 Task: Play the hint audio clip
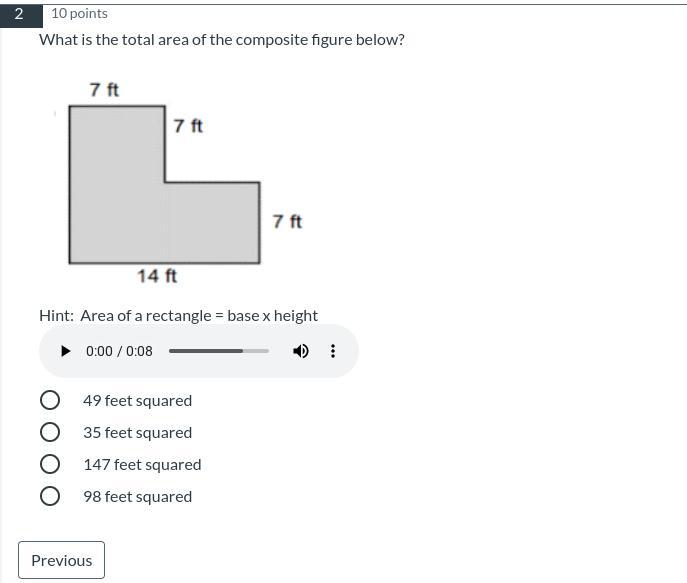pyautogui.click(x=66, y=351)
